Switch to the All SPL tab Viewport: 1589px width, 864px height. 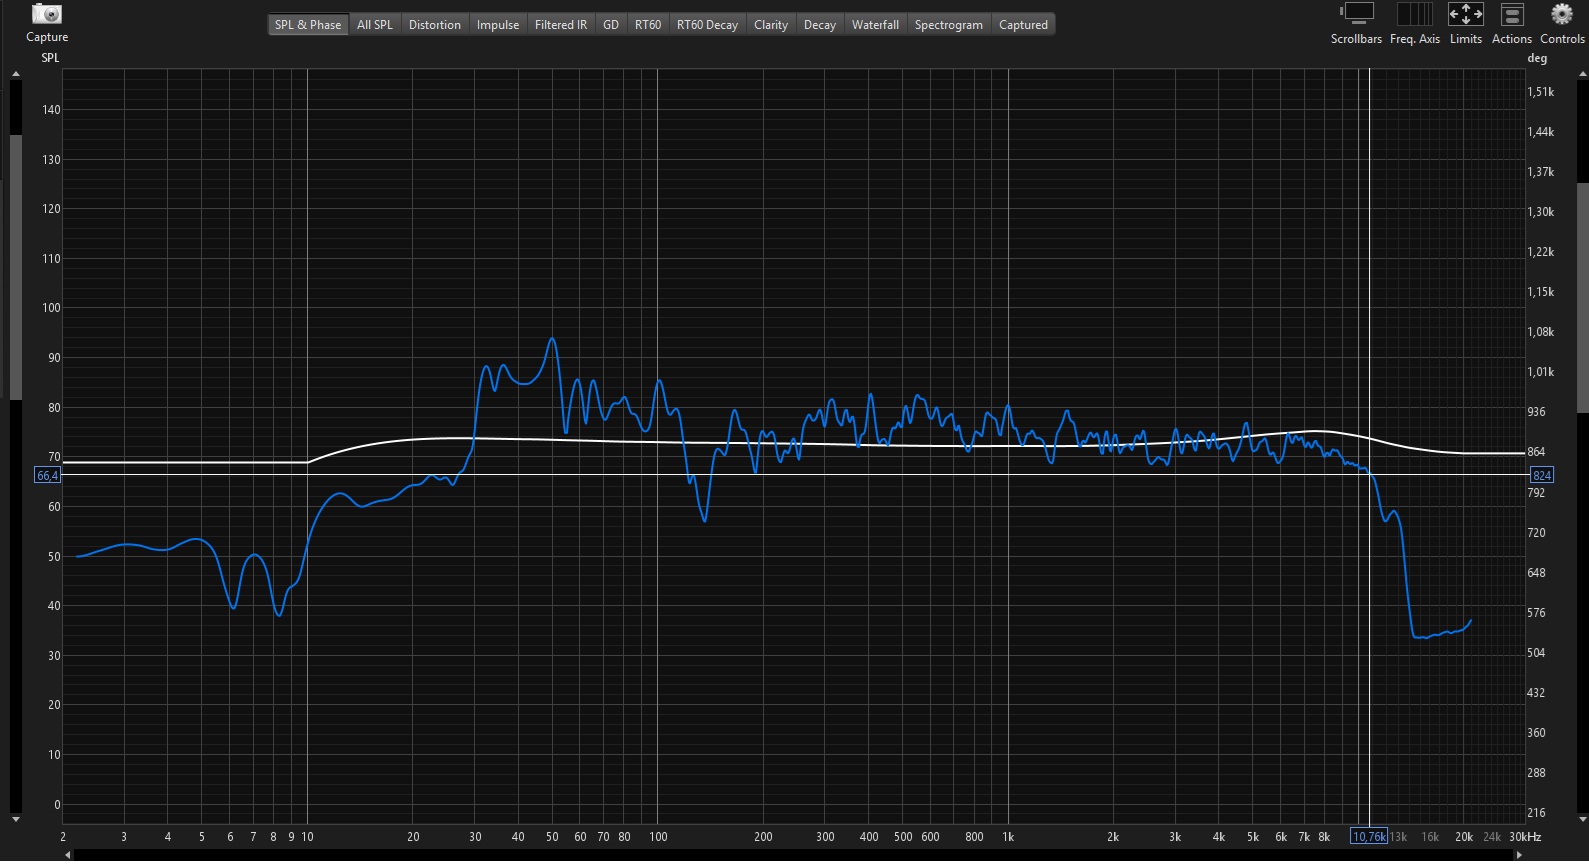coord(375,25)
